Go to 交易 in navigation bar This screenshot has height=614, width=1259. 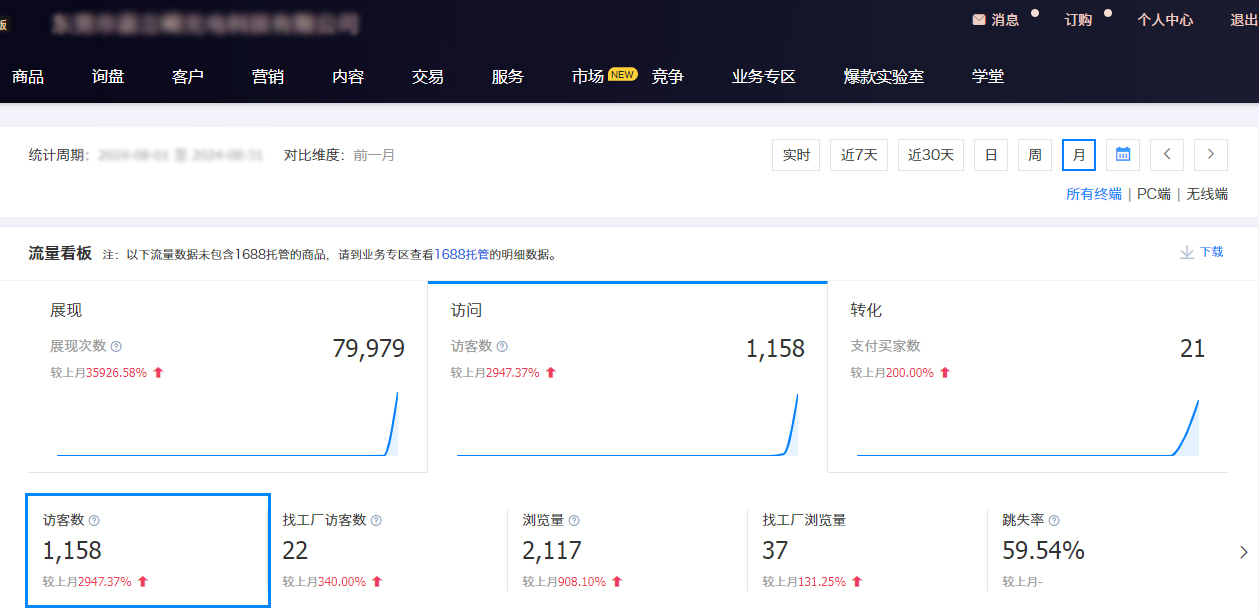tap(428, 76)
